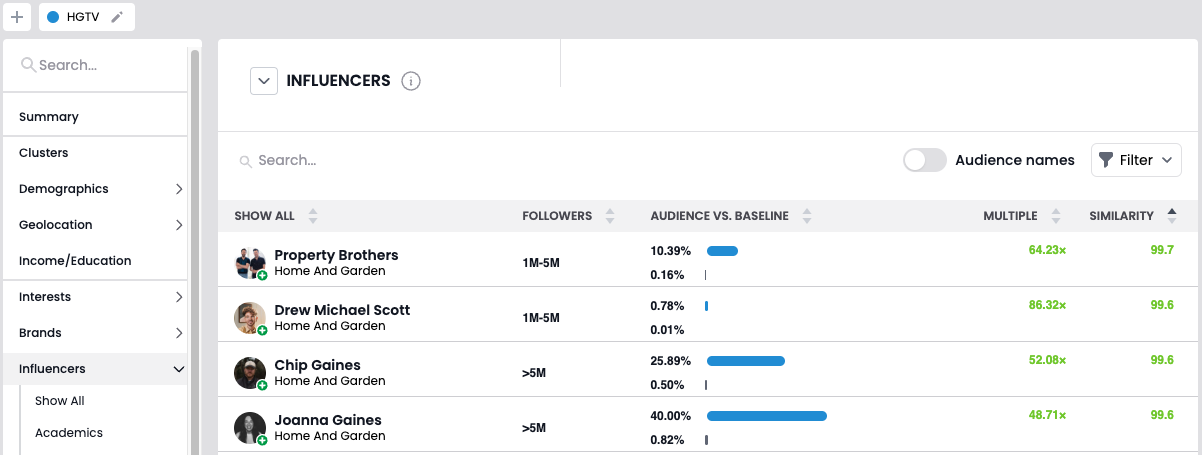This screenshot has height=455, width=1202.
Task: Click the pencil edit icon beside HGTV
Action: (117, 17)
